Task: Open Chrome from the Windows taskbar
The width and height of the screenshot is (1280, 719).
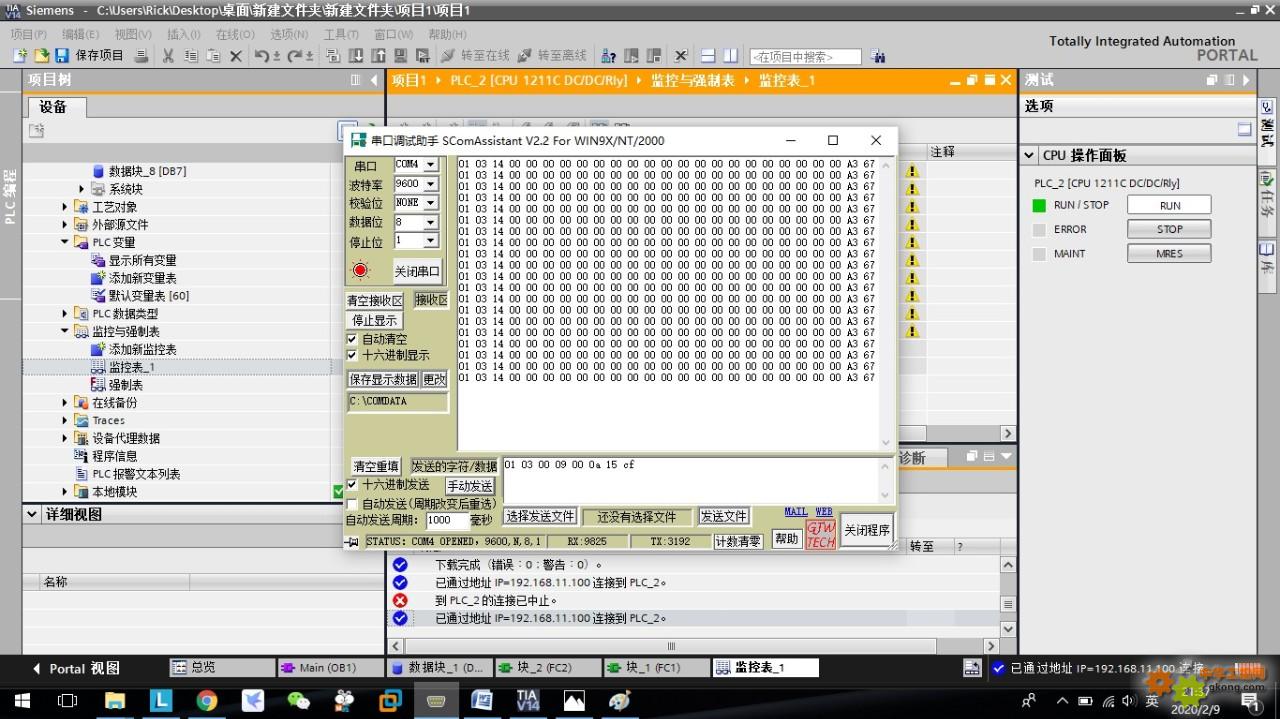Action: (x=207, y=700)
